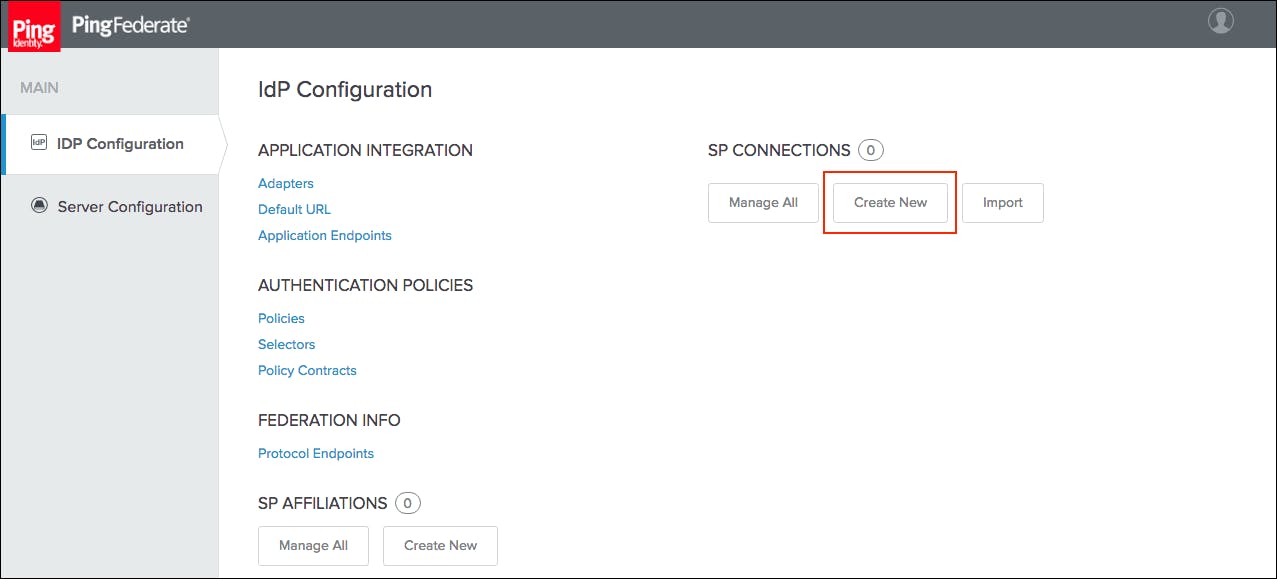Image resolution: width=1277 pixels, height=579 pixels.
Task: Open Policy Contracts link
Action: pos(307,371)
